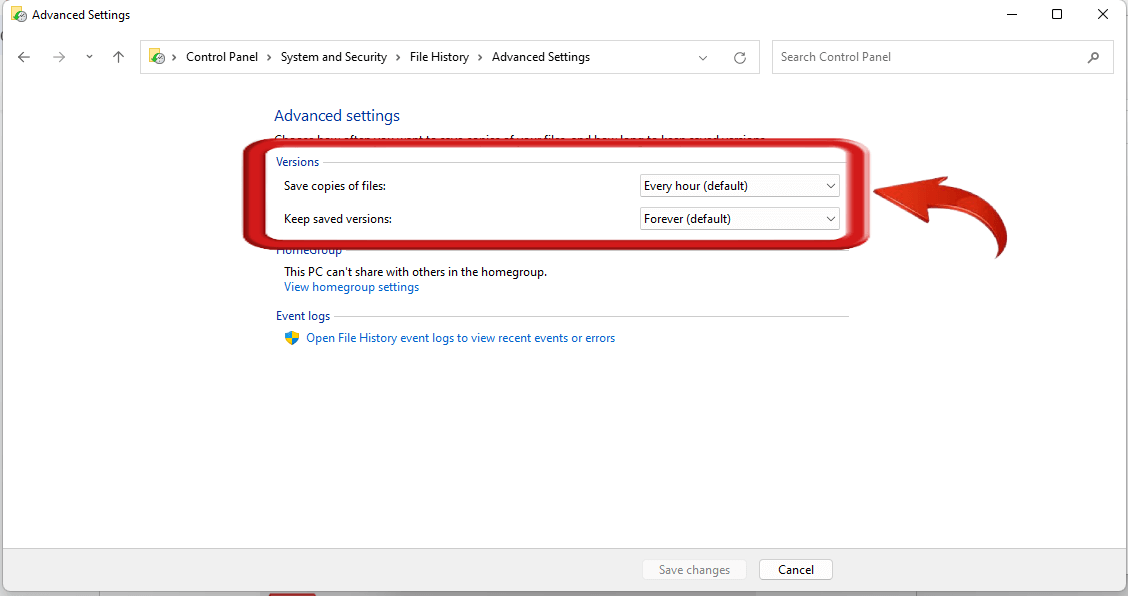This screenshot has width=1128, height=596.
Task: Click the UAC shield icon beside the event logs link
Action: pyautogui.click(x=291, y=338)
